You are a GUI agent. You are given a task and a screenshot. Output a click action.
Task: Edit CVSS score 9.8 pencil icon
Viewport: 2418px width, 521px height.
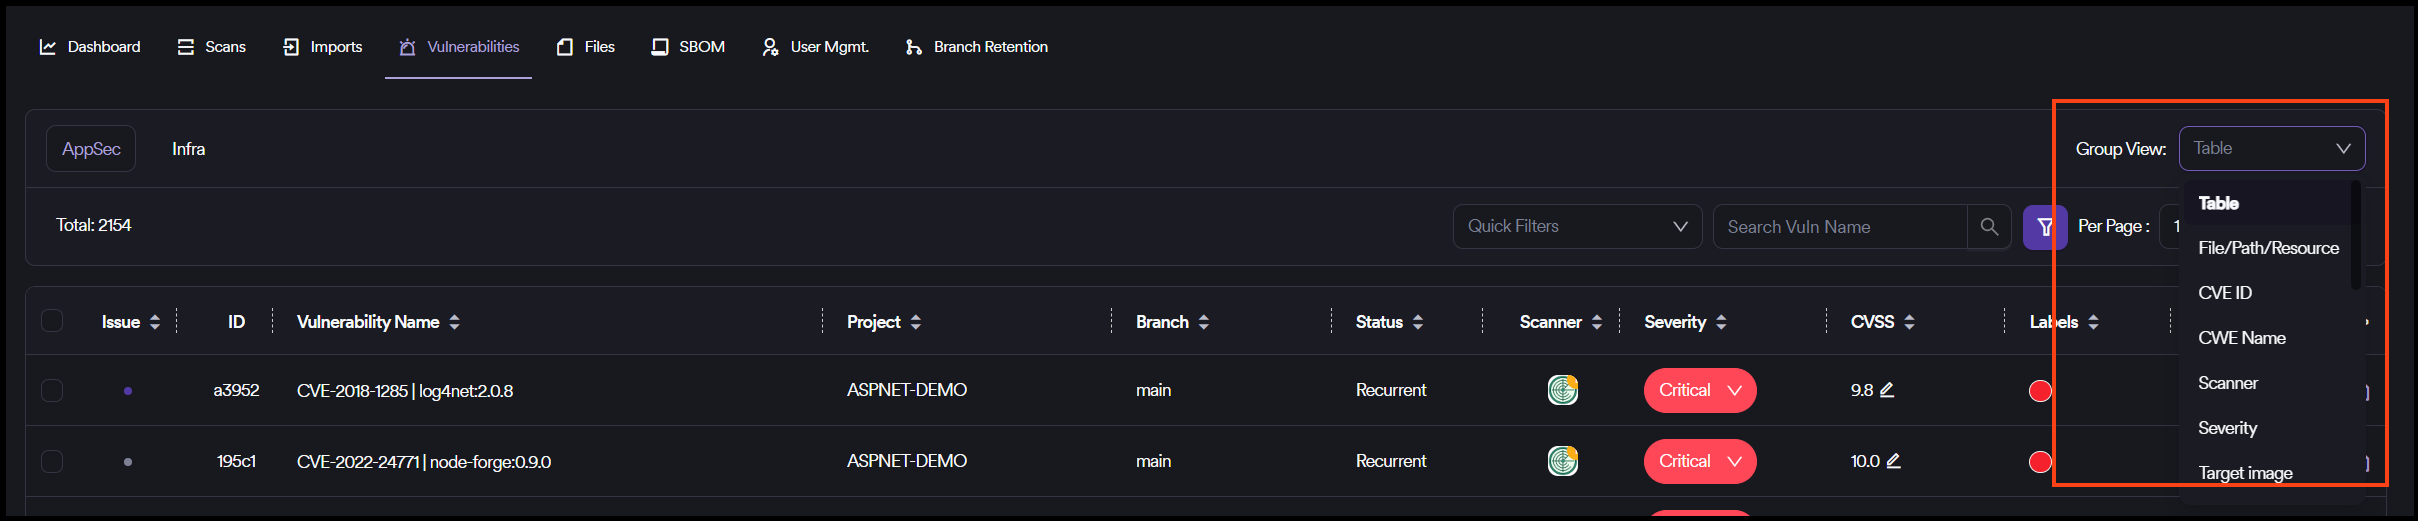[1887, 390]
